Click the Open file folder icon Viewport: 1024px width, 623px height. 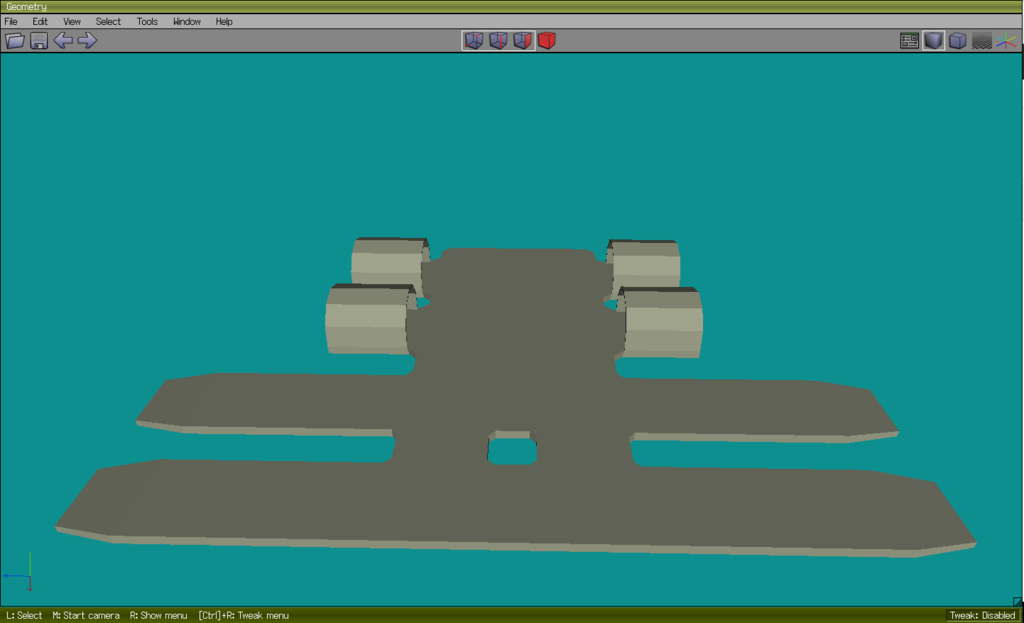tap(15, 41)
